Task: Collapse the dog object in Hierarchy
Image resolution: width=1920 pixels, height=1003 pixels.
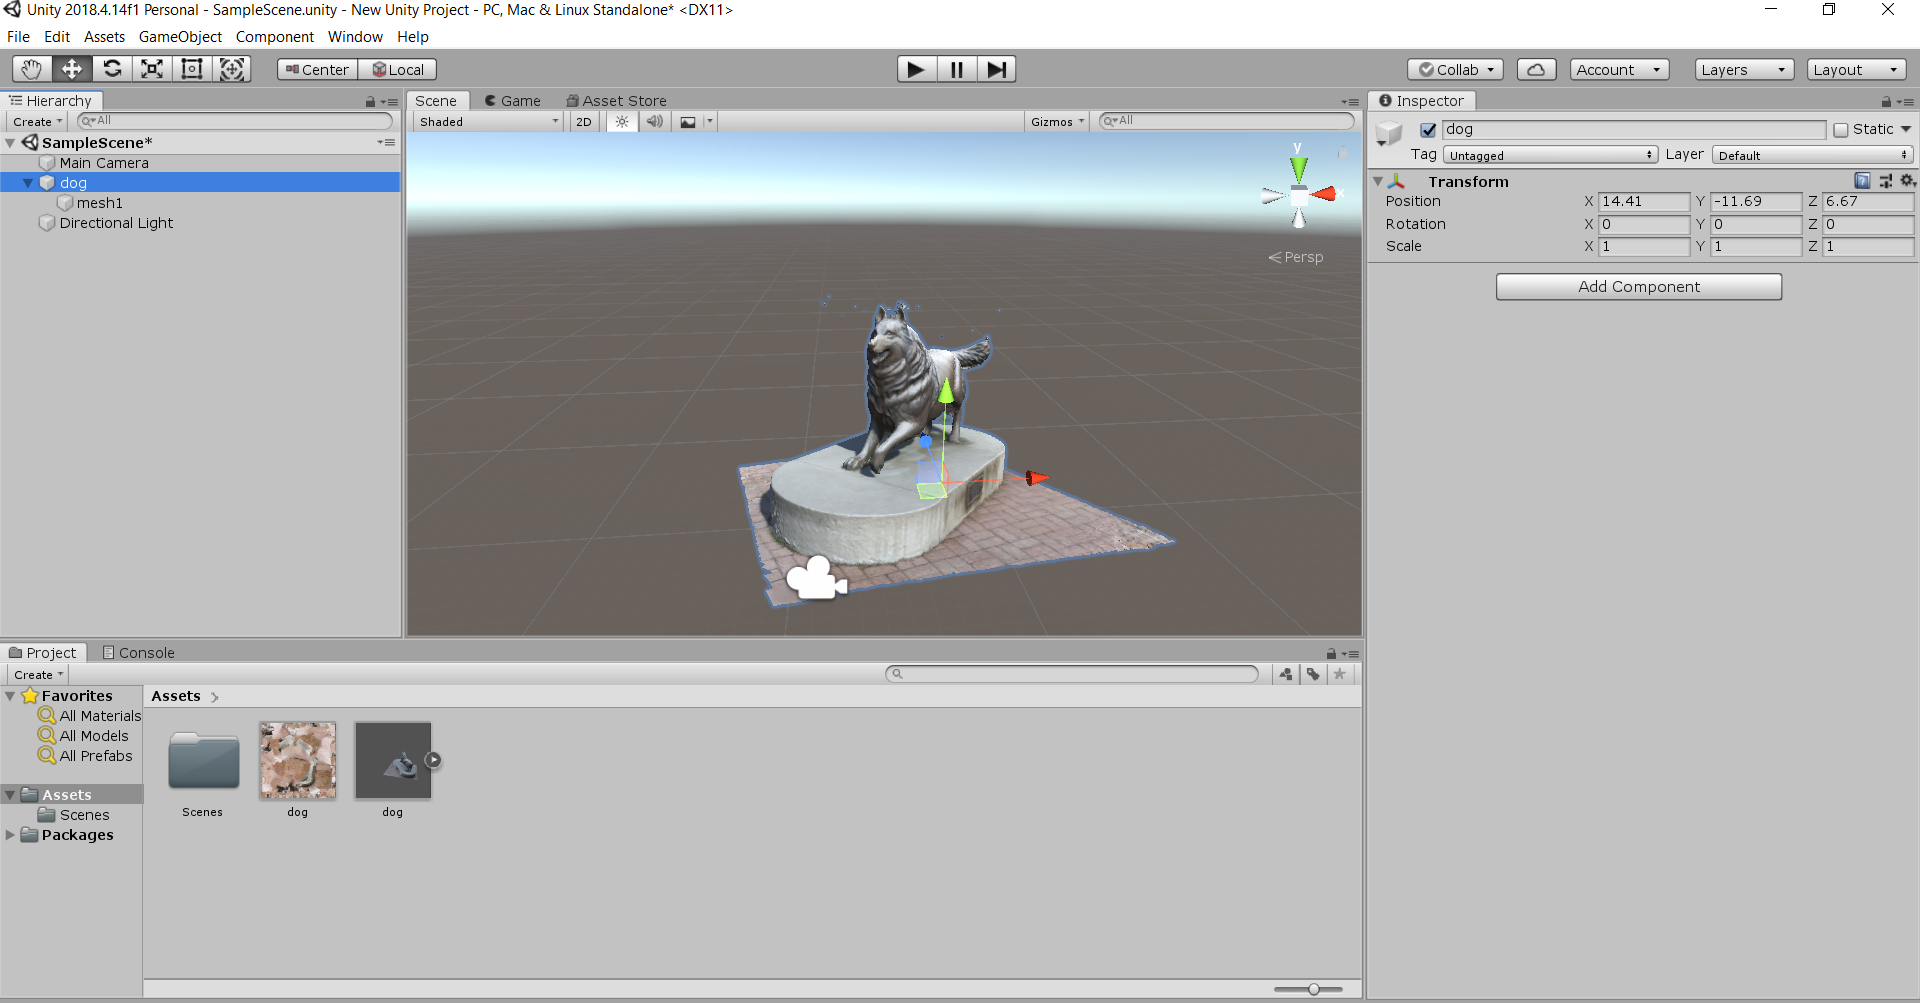Action: pos(28,183)
